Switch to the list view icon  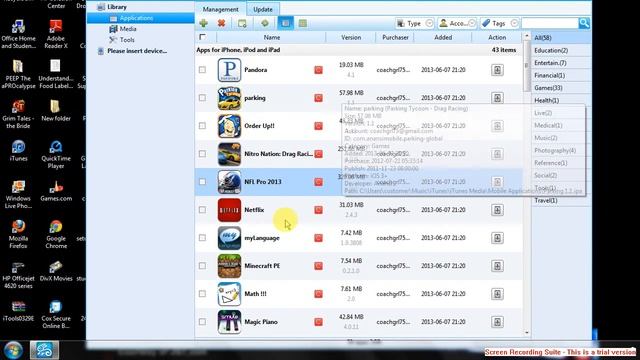285,23
